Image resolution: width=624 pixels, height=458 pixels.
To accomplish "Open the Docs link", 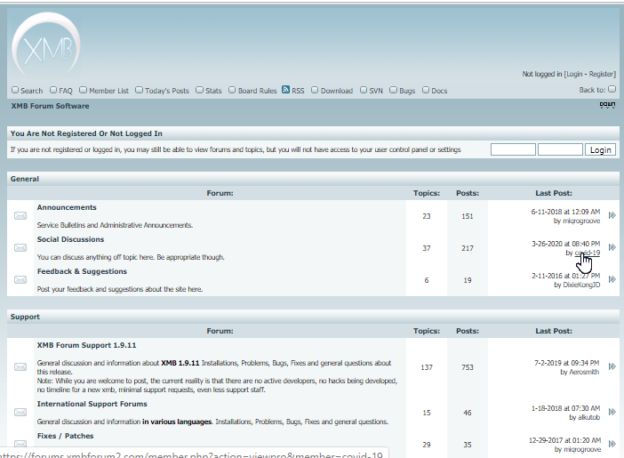I will pos(439,91).
